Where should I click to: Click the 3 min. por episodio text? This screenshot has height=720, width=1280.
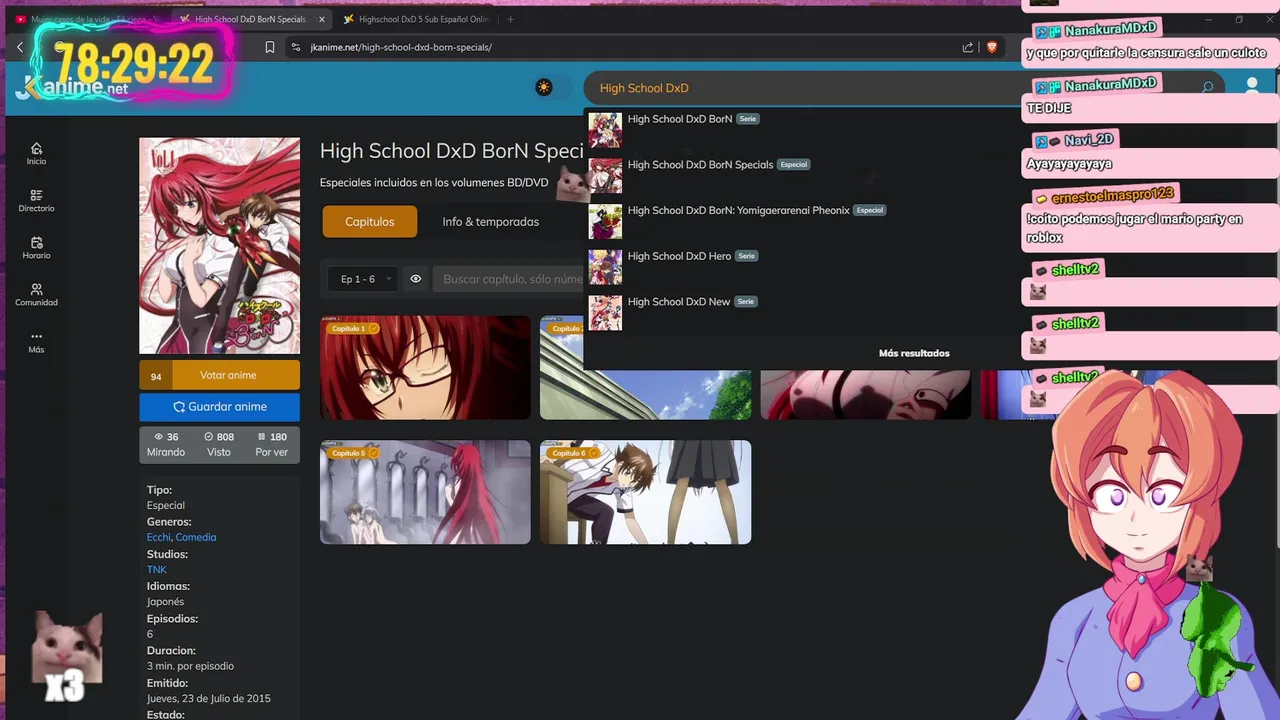pos(190,666)
